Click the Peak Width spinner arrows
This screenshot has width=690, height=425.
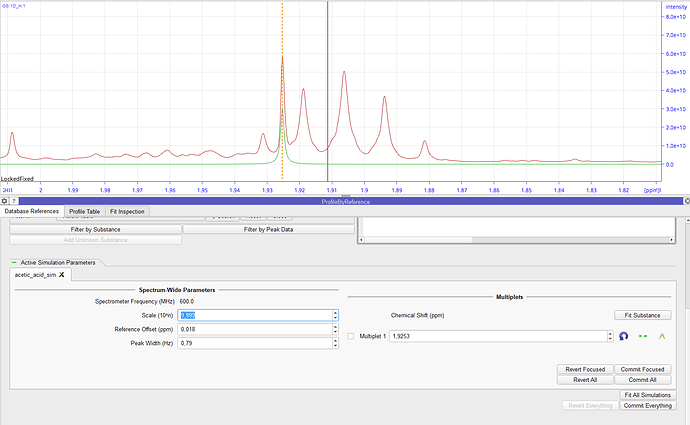pyautogui.click(x=334, y=344)
